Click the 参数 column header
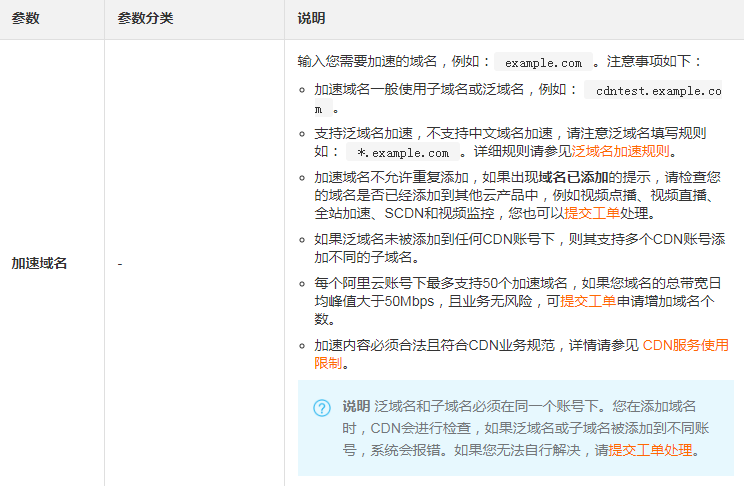The width and height of the screenshot is (744, 486). coord(26,19)
